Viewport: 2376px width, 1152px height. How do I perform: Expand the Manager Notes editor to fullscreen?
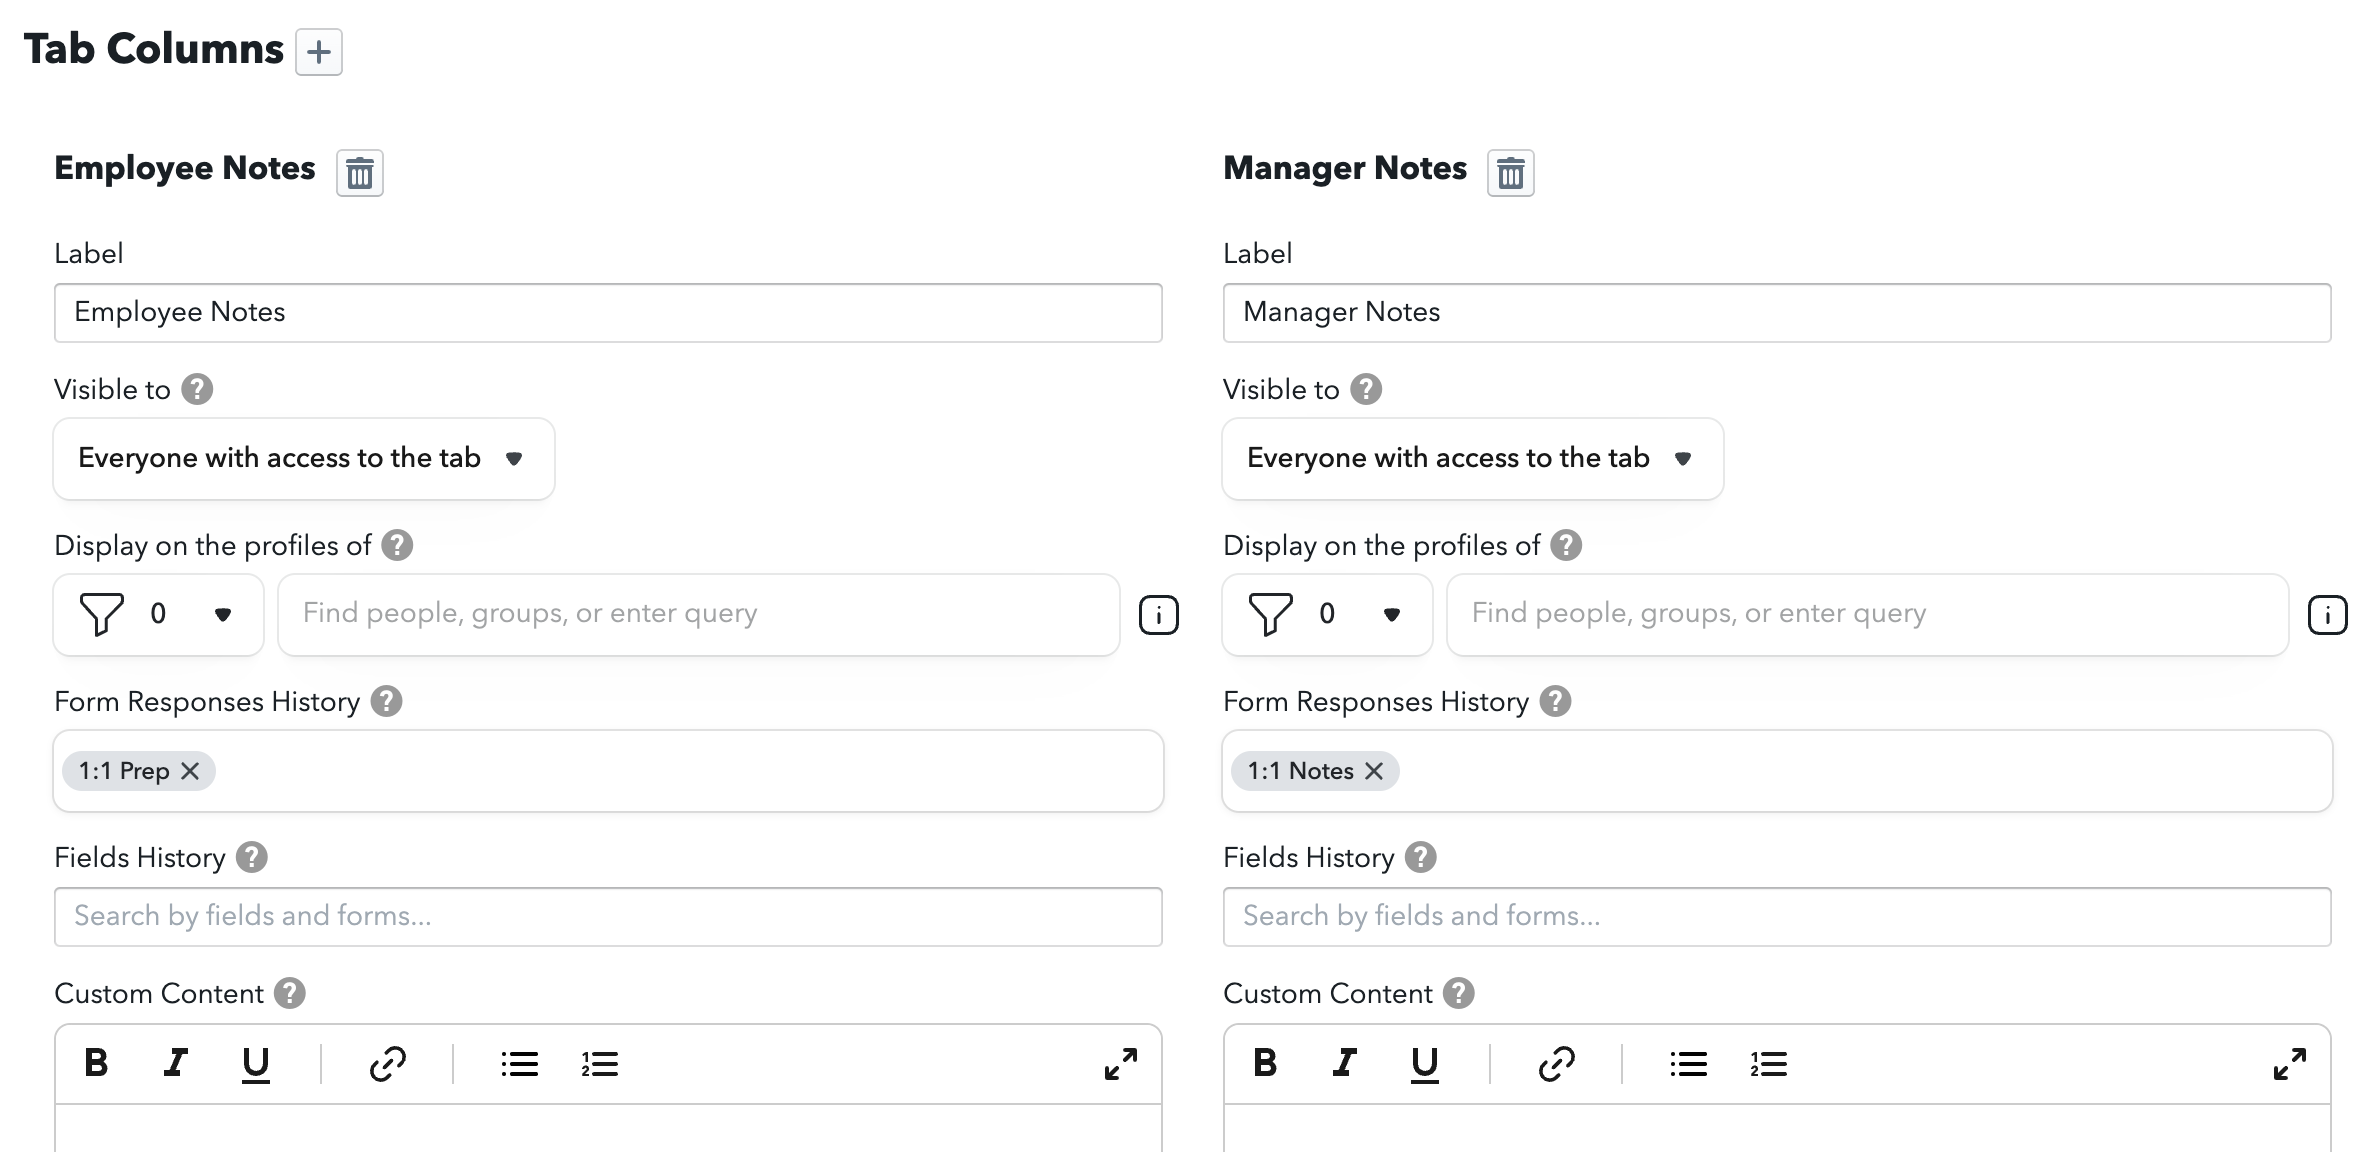click(2288, 1063)
